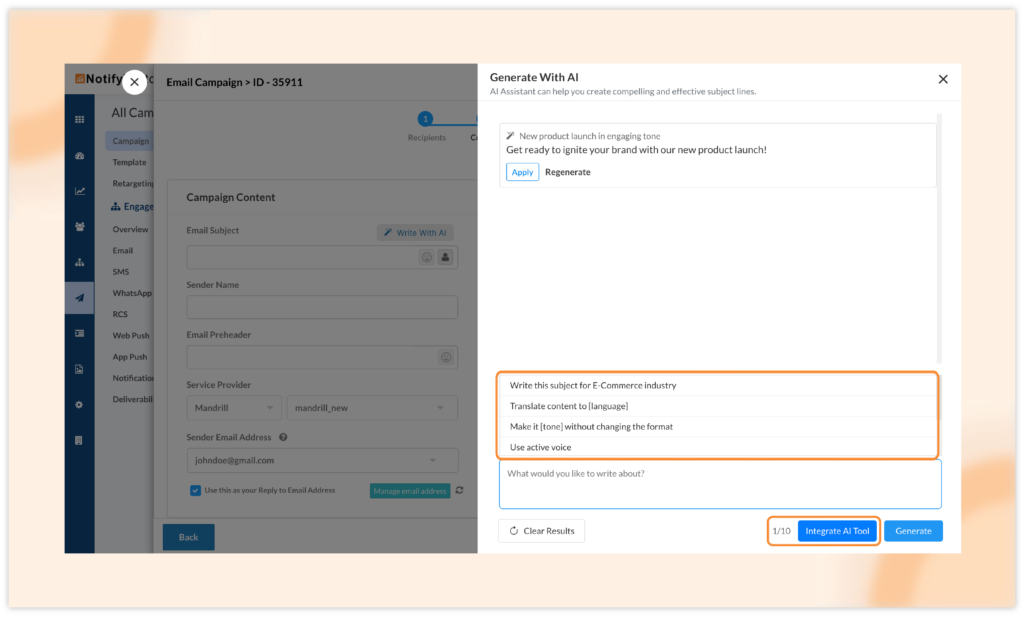
Task: Expand the Engage section heading
Action: click(x=133, y=207)
